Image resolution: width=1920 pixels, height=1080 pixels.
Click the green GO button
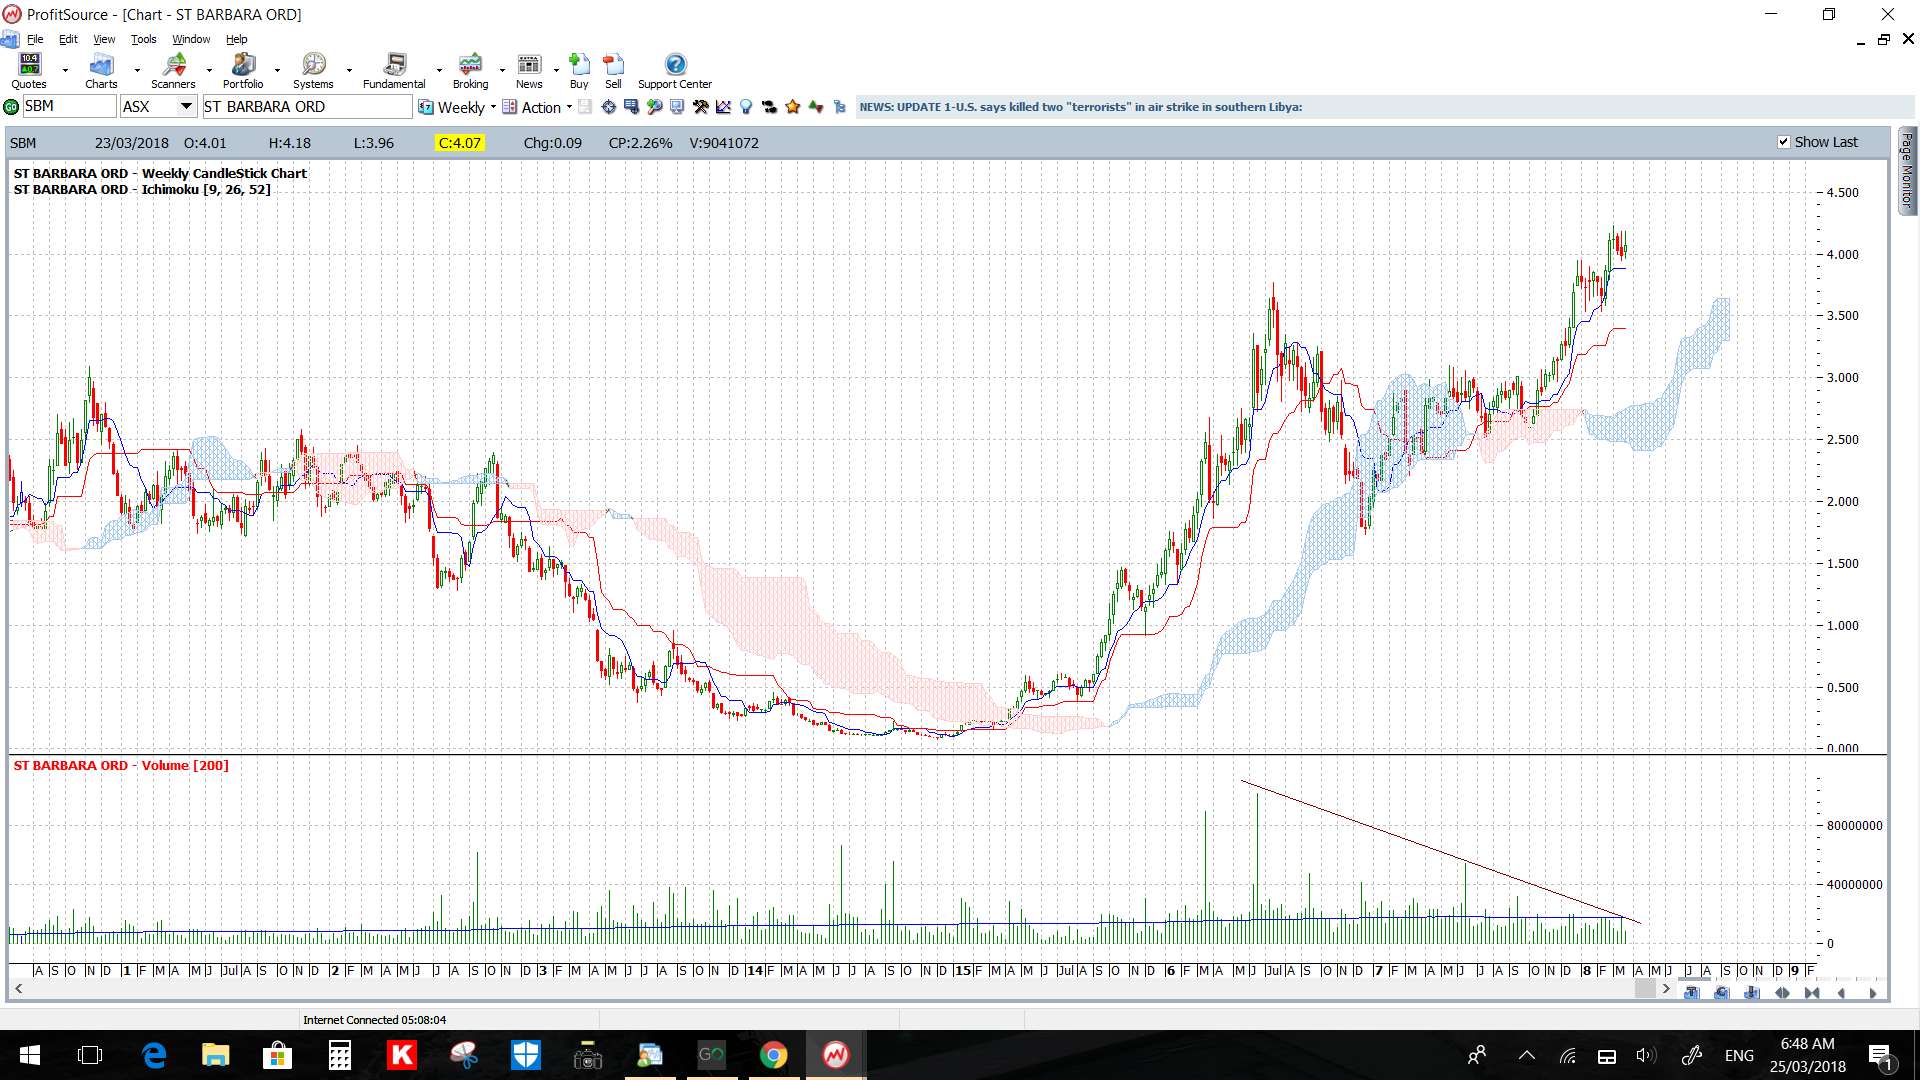(11, 107)
